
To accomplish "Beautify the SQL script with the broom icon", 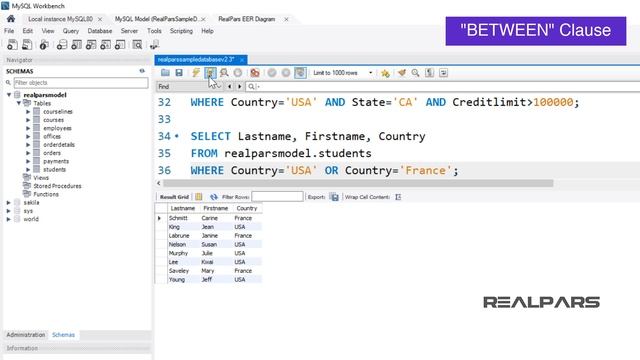I will 402,73.
